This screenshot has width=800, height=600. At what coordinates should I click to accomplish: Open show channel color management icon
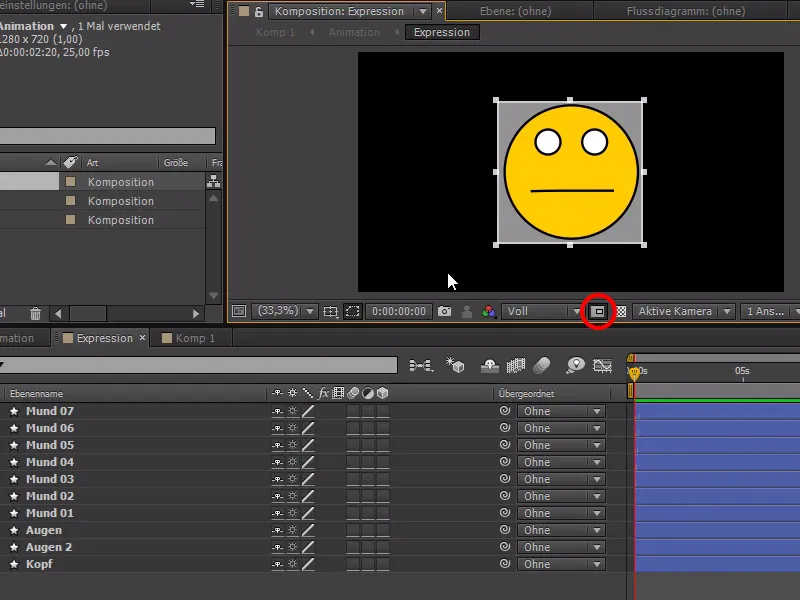(x=488, y=311)
